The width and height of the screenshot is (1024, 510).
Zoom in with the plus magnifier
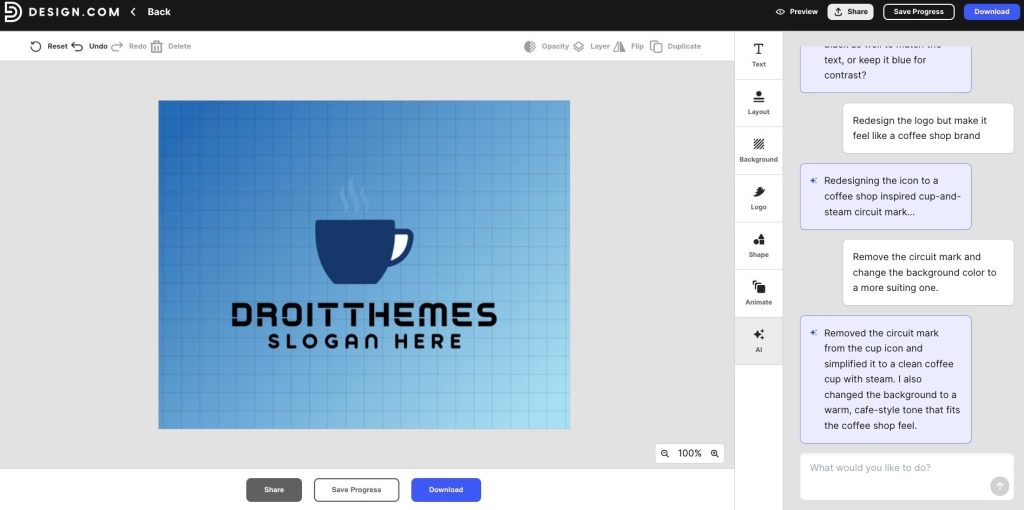(x=714, y=453)
